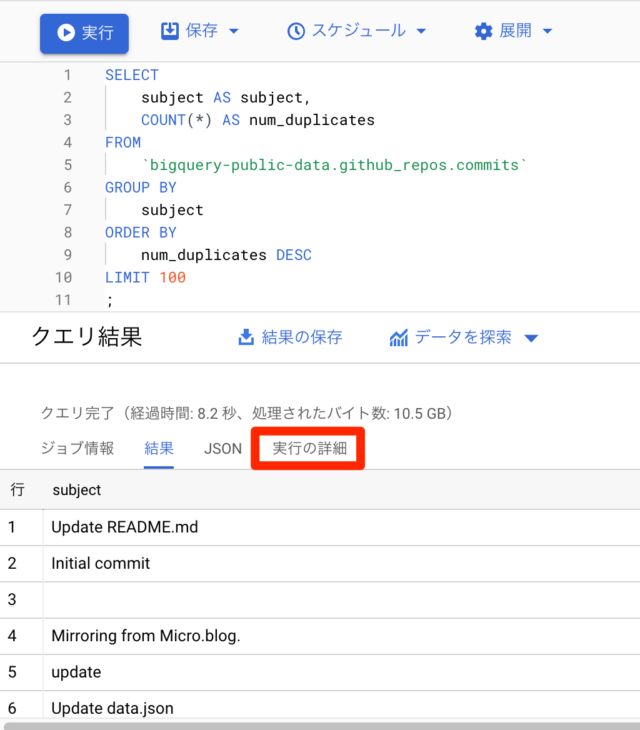Run the query with 実行 button
Viewport: 640px width, 730px height.
point(84,33)
